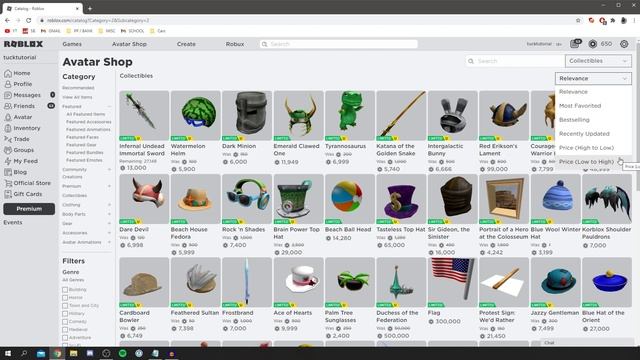Select Recently Updated sort option
The width and height of the screenshot is (640, 360).
593,134
